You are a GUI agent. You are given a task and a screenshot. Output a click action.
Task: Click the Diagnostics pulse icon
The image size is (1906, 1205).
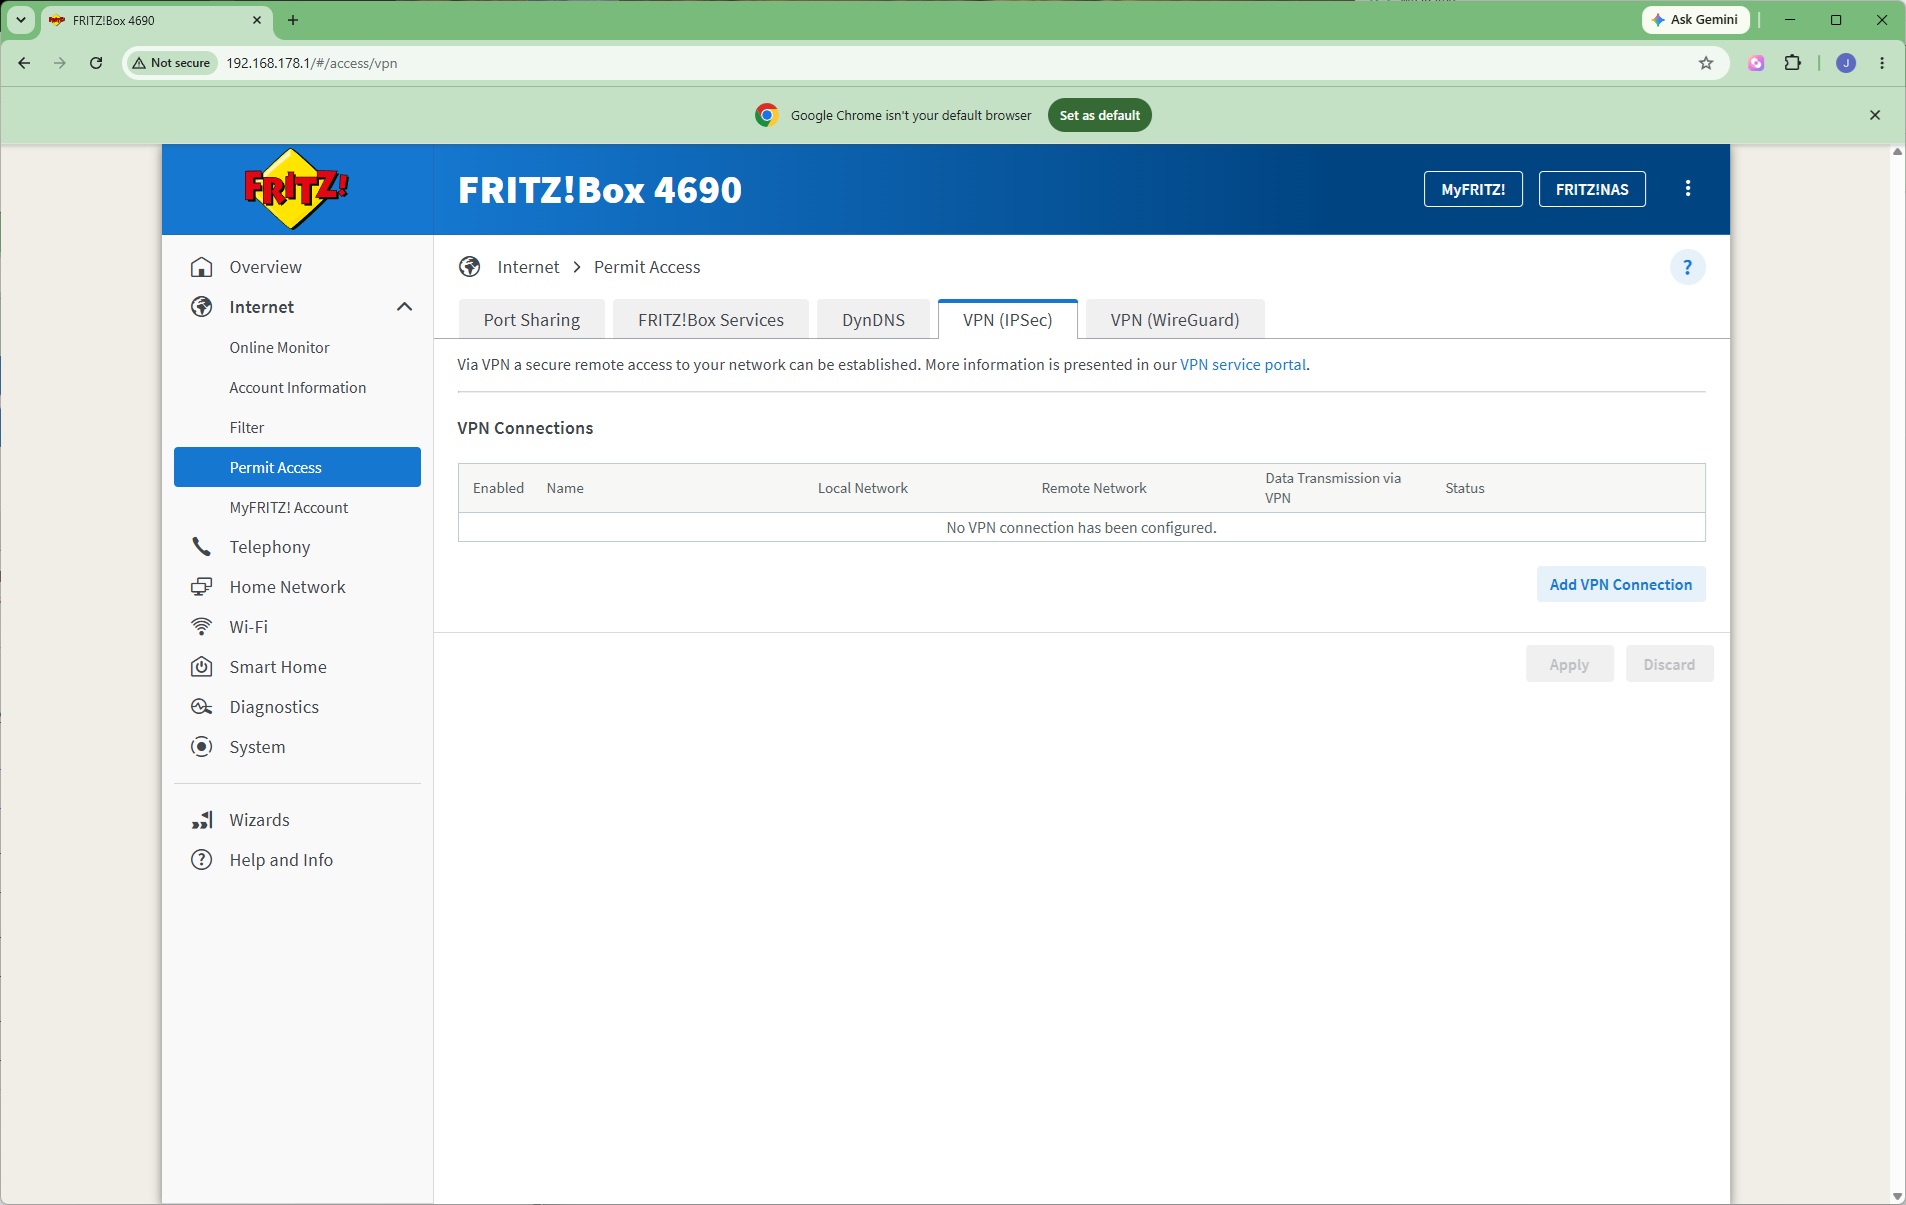[x=202, y=707]
